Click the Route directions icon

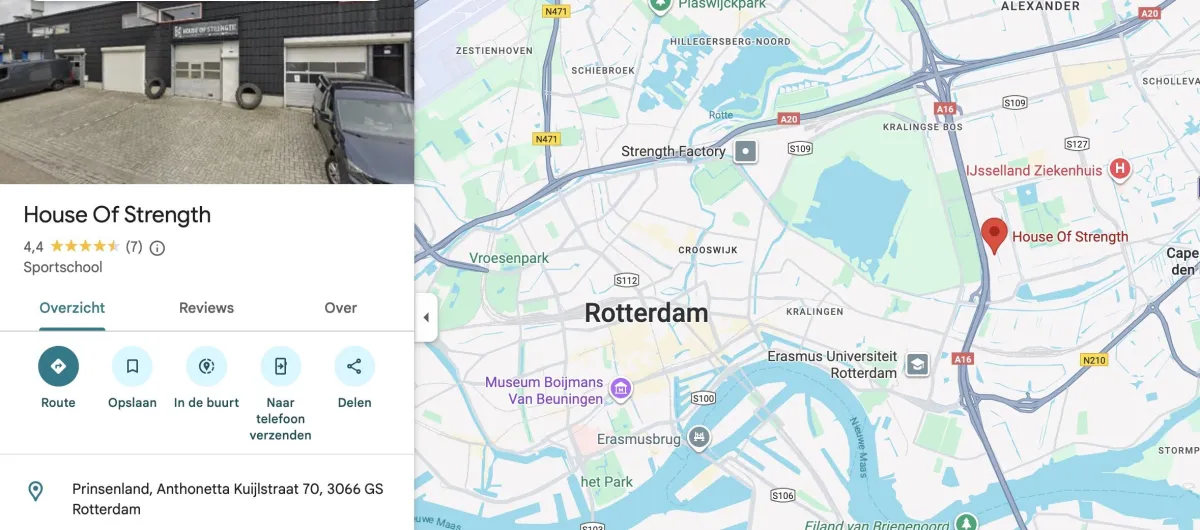58,366
